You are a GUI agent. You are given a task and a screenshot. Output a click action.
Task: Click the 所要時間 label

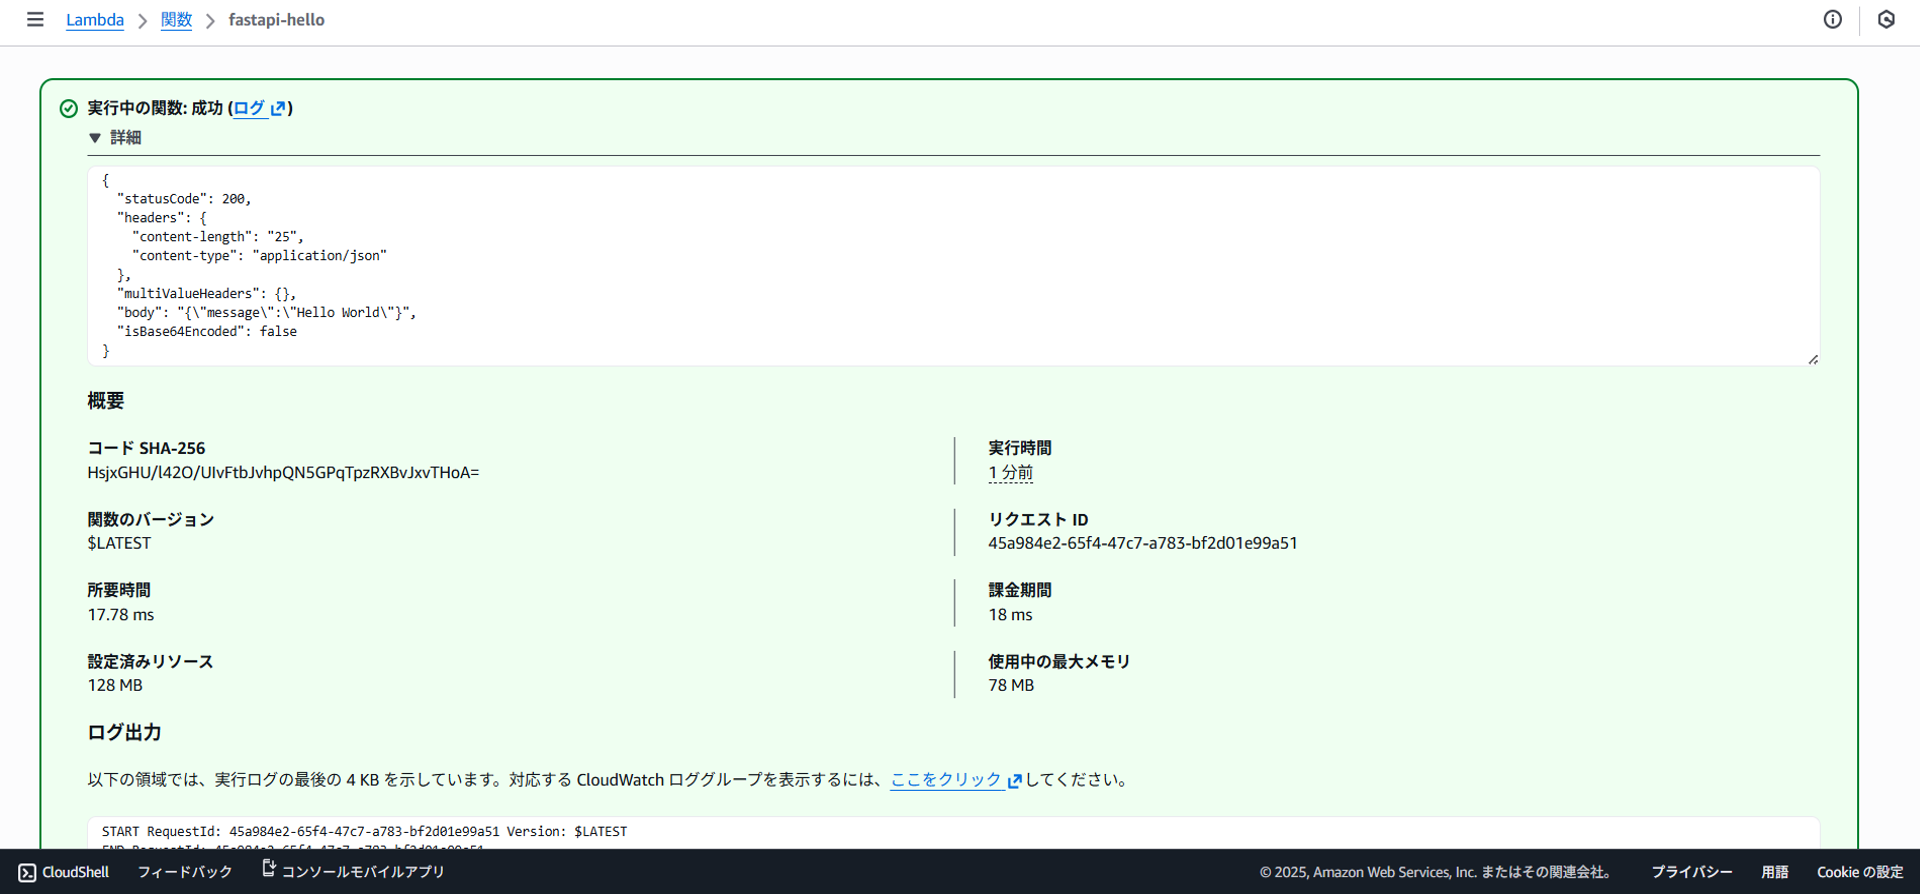click(x=119, y=590)
